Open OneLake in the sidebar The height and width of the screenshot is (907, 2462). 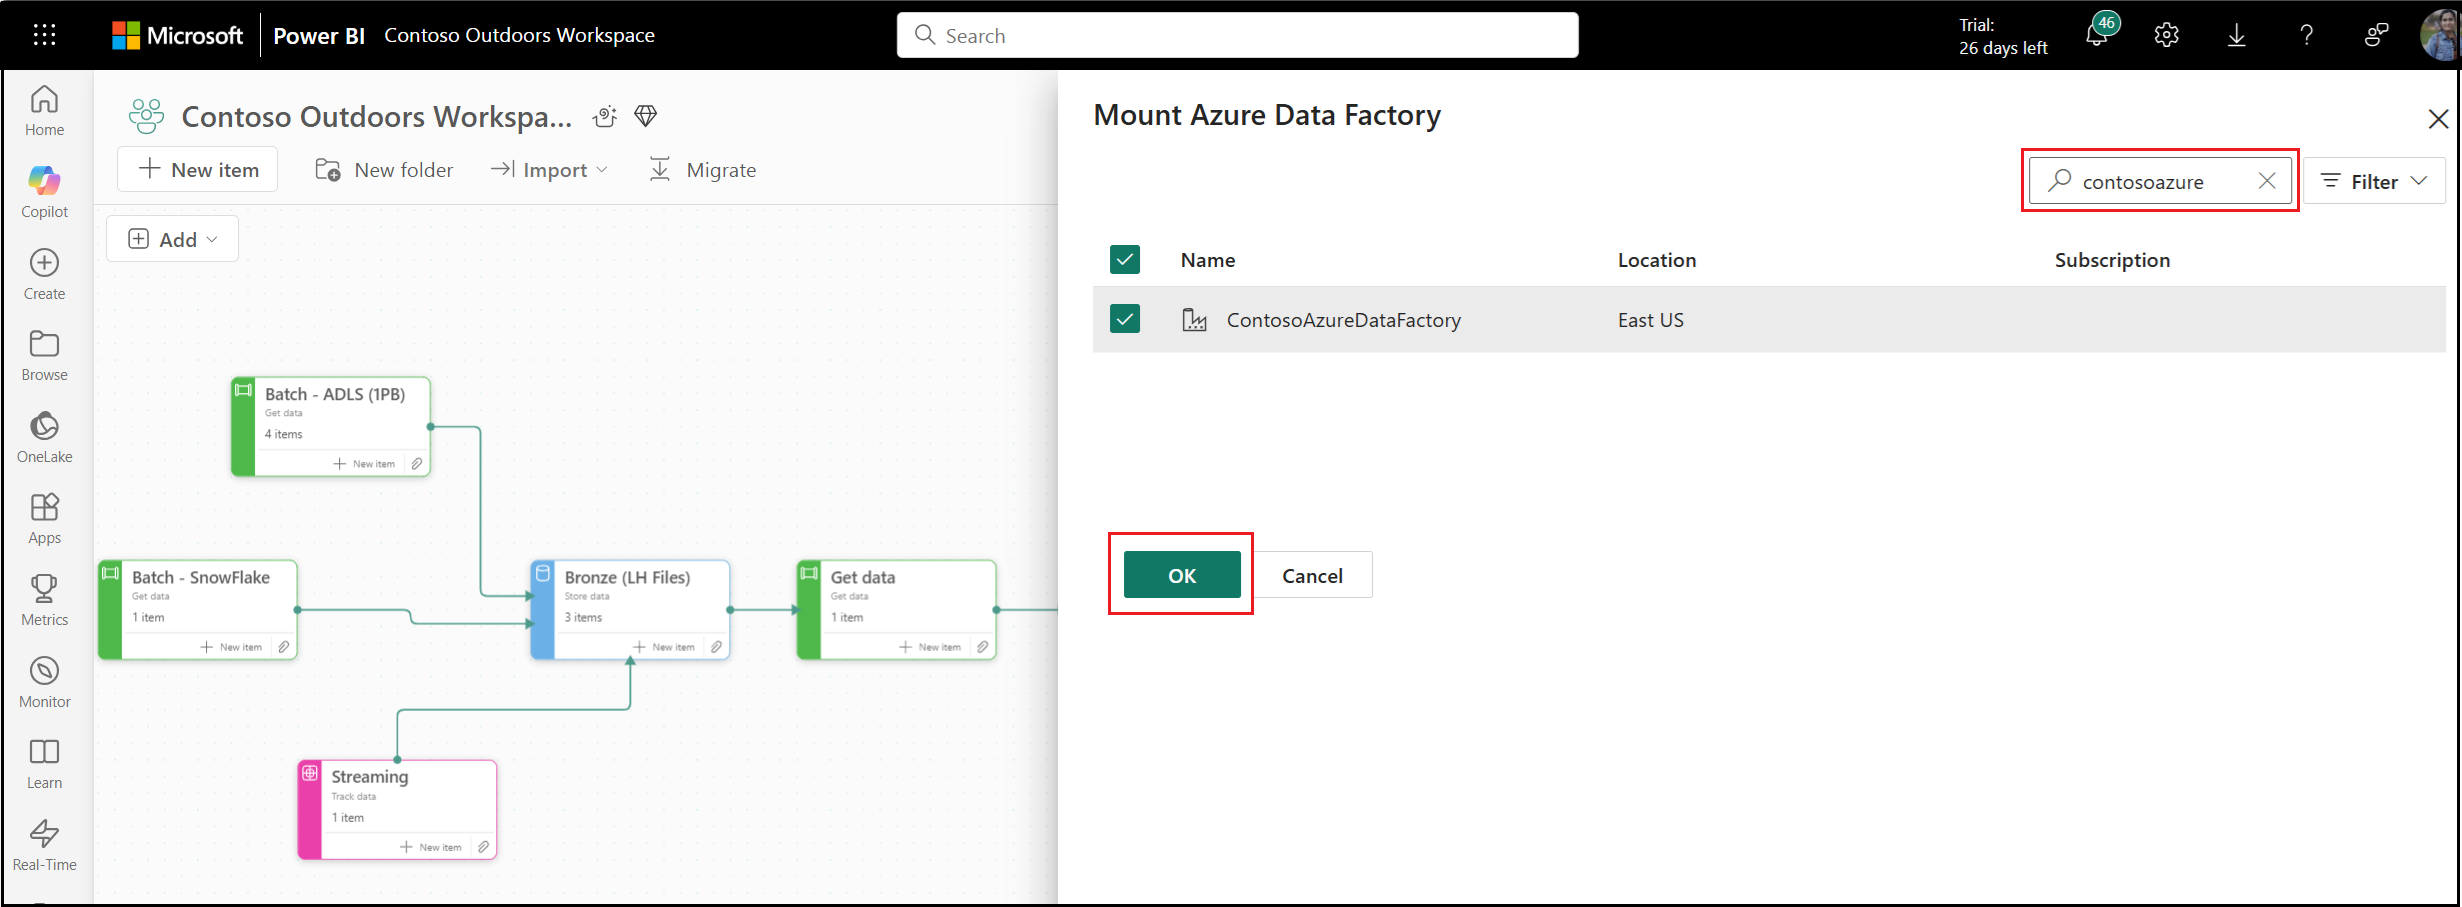pyautogui.click(x=44, y=435)
